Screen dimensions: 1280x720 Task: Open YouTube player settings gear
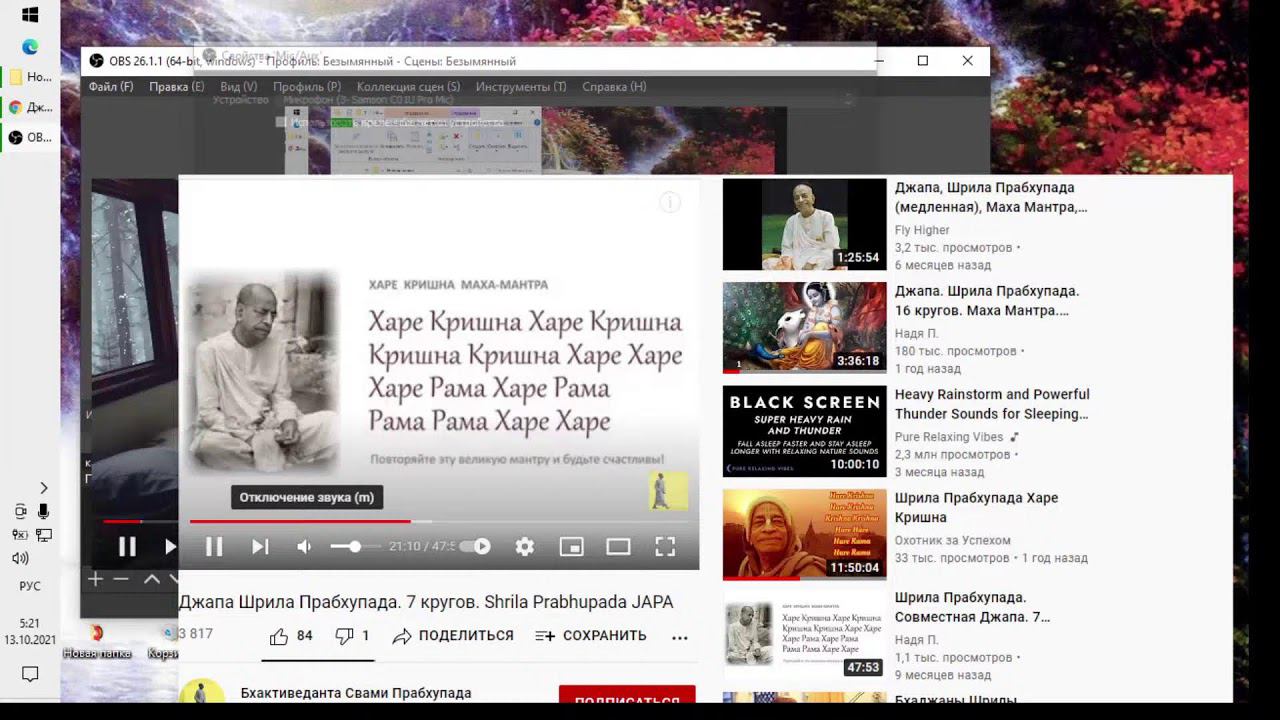524,546
